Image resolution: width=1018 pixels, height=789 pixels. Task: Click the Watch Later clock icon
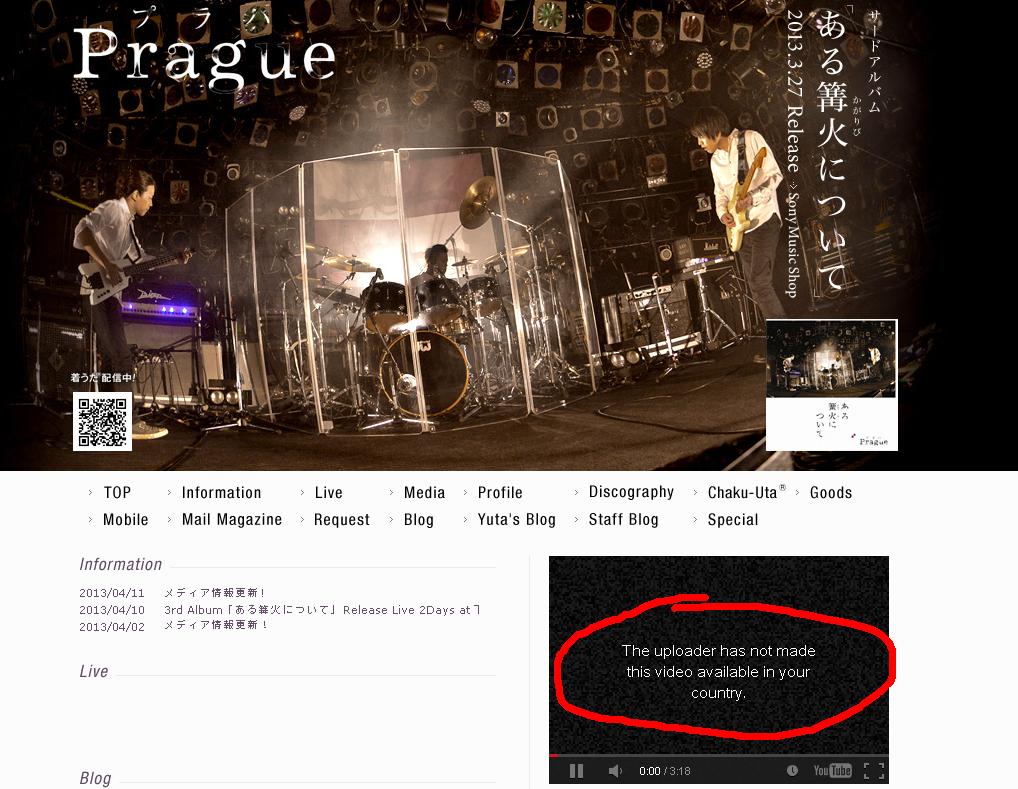point(792,771)
